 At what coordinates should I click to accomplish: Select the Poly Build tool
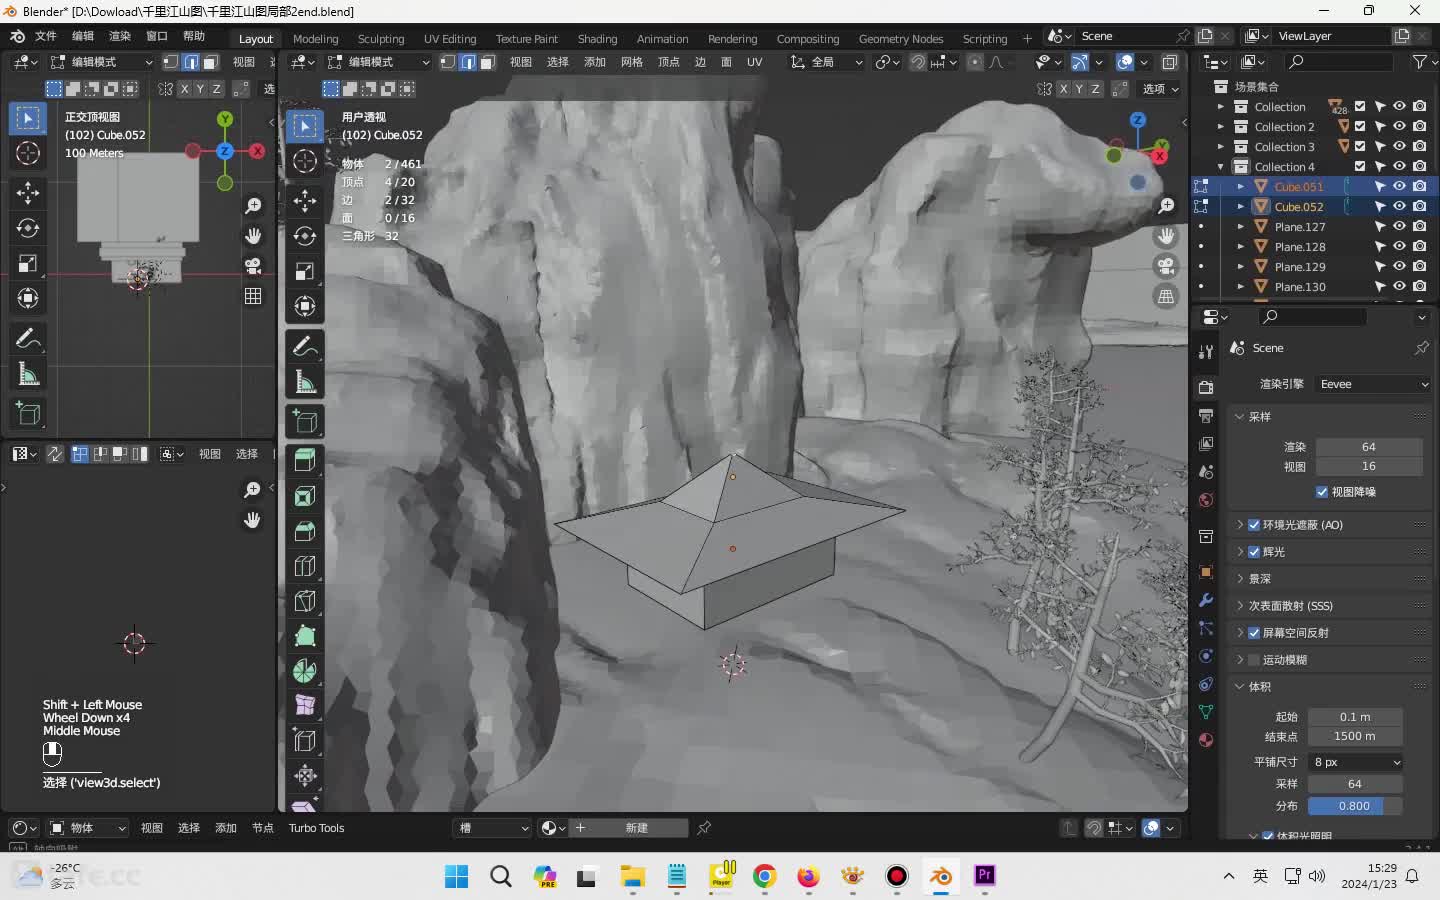305,636
